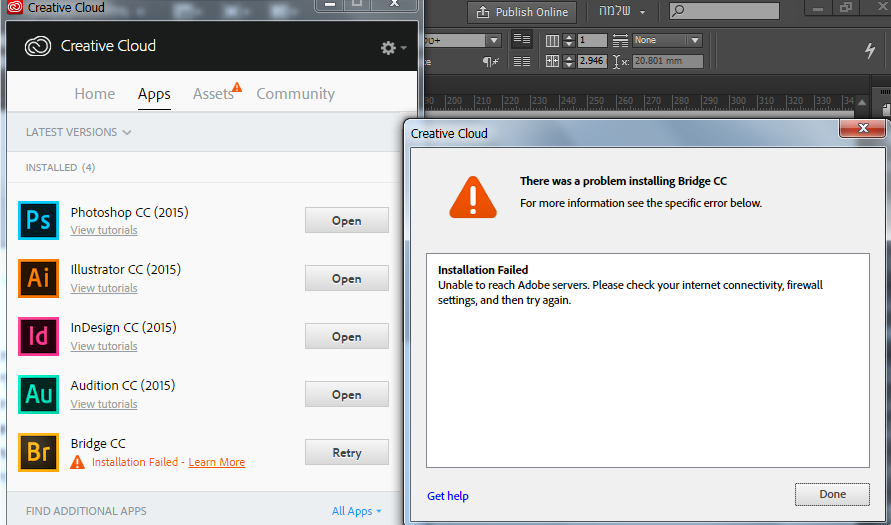View tutorials for Photoshop CC

click(x=104, y=230)
